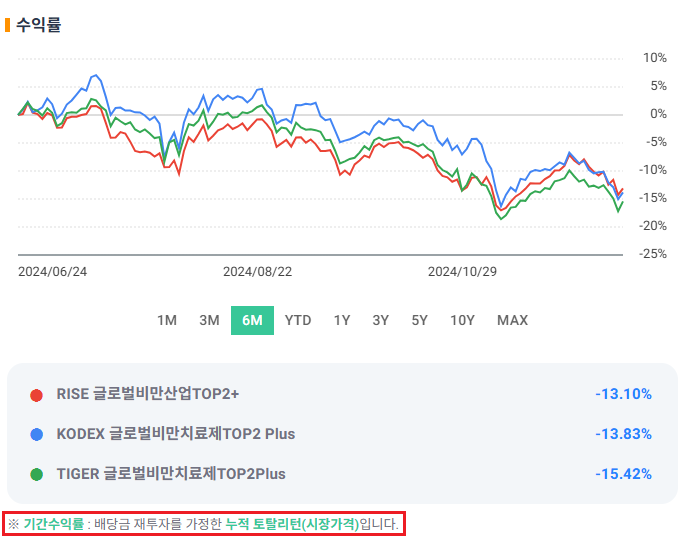The width and height of the screenshot is (690, 538).
Task: Click the -13.83% return value
Action: pos(623,434)
